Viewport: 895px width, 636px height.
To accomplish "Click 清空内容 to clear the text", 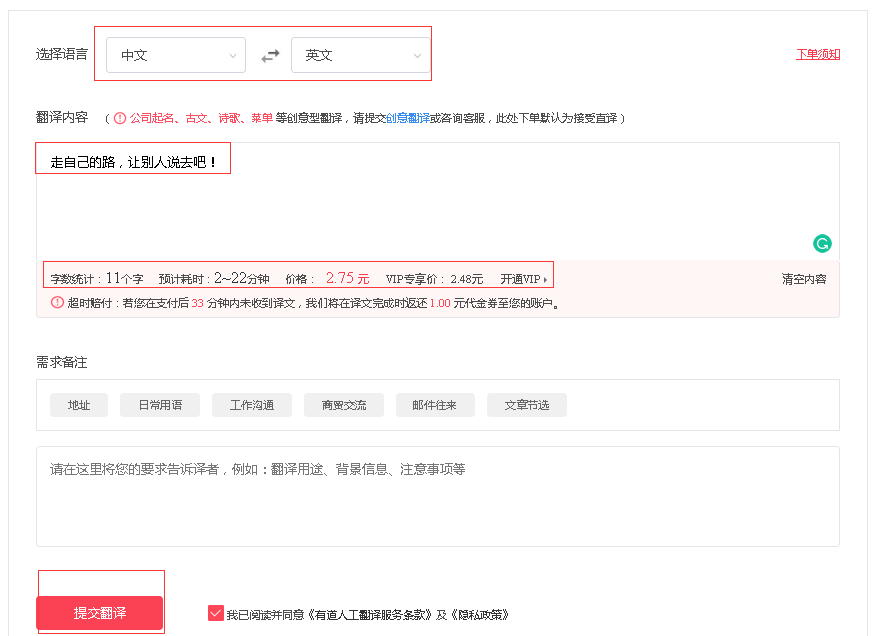I will click(x=804, y=279).
